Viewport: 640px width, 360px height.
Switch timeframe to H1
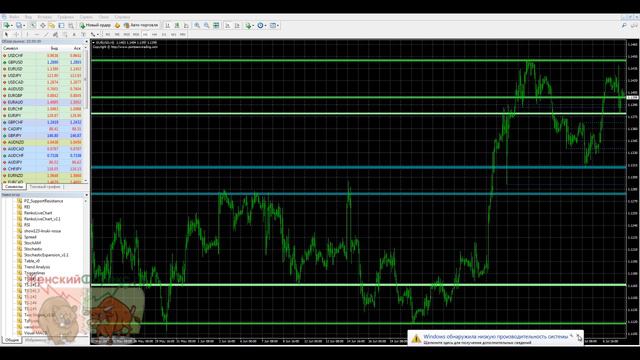pos(145,35)
